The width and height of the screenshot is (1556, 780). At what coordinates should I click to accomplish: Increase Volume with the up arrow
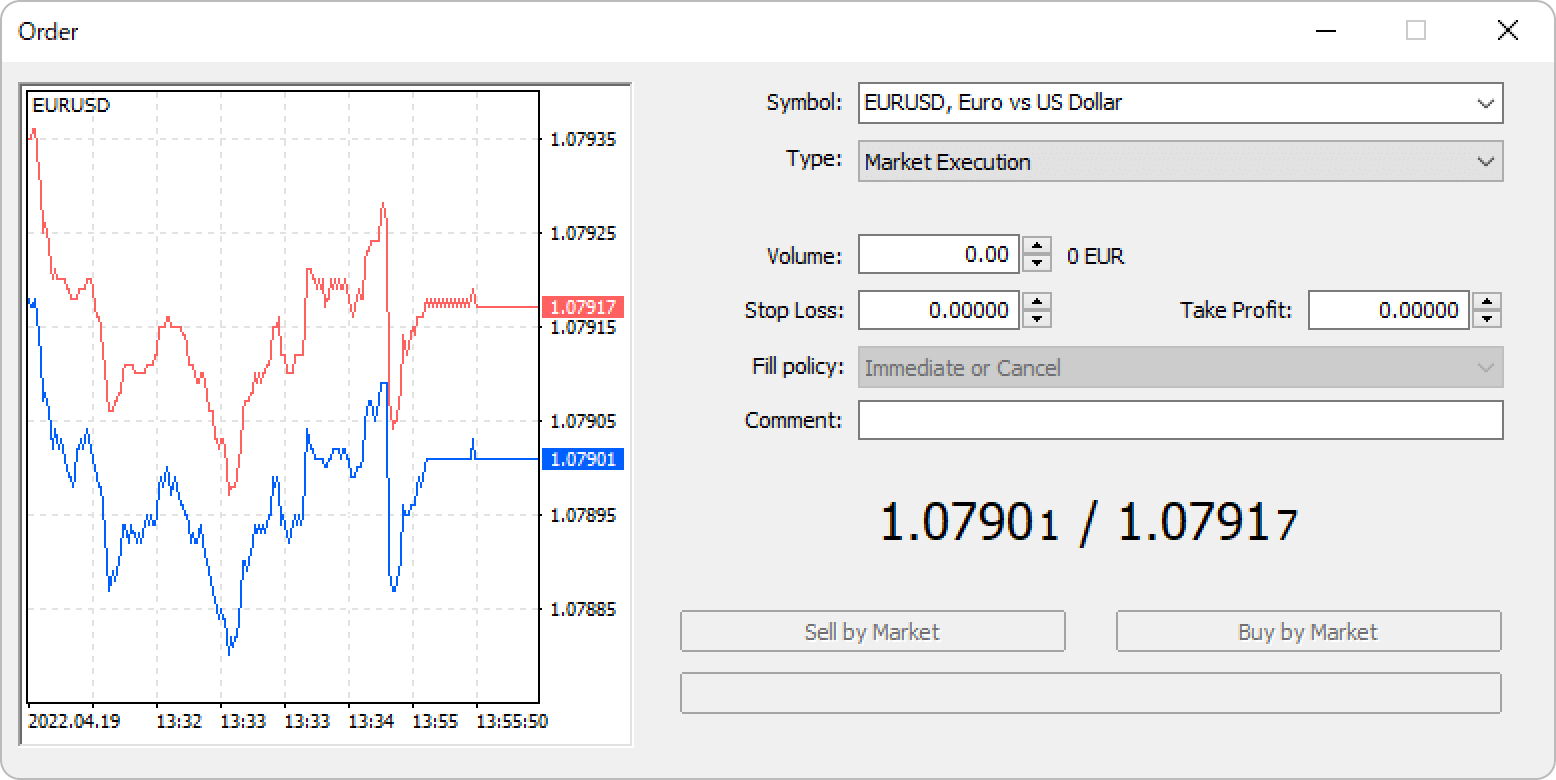click(x=1037, y=246)
